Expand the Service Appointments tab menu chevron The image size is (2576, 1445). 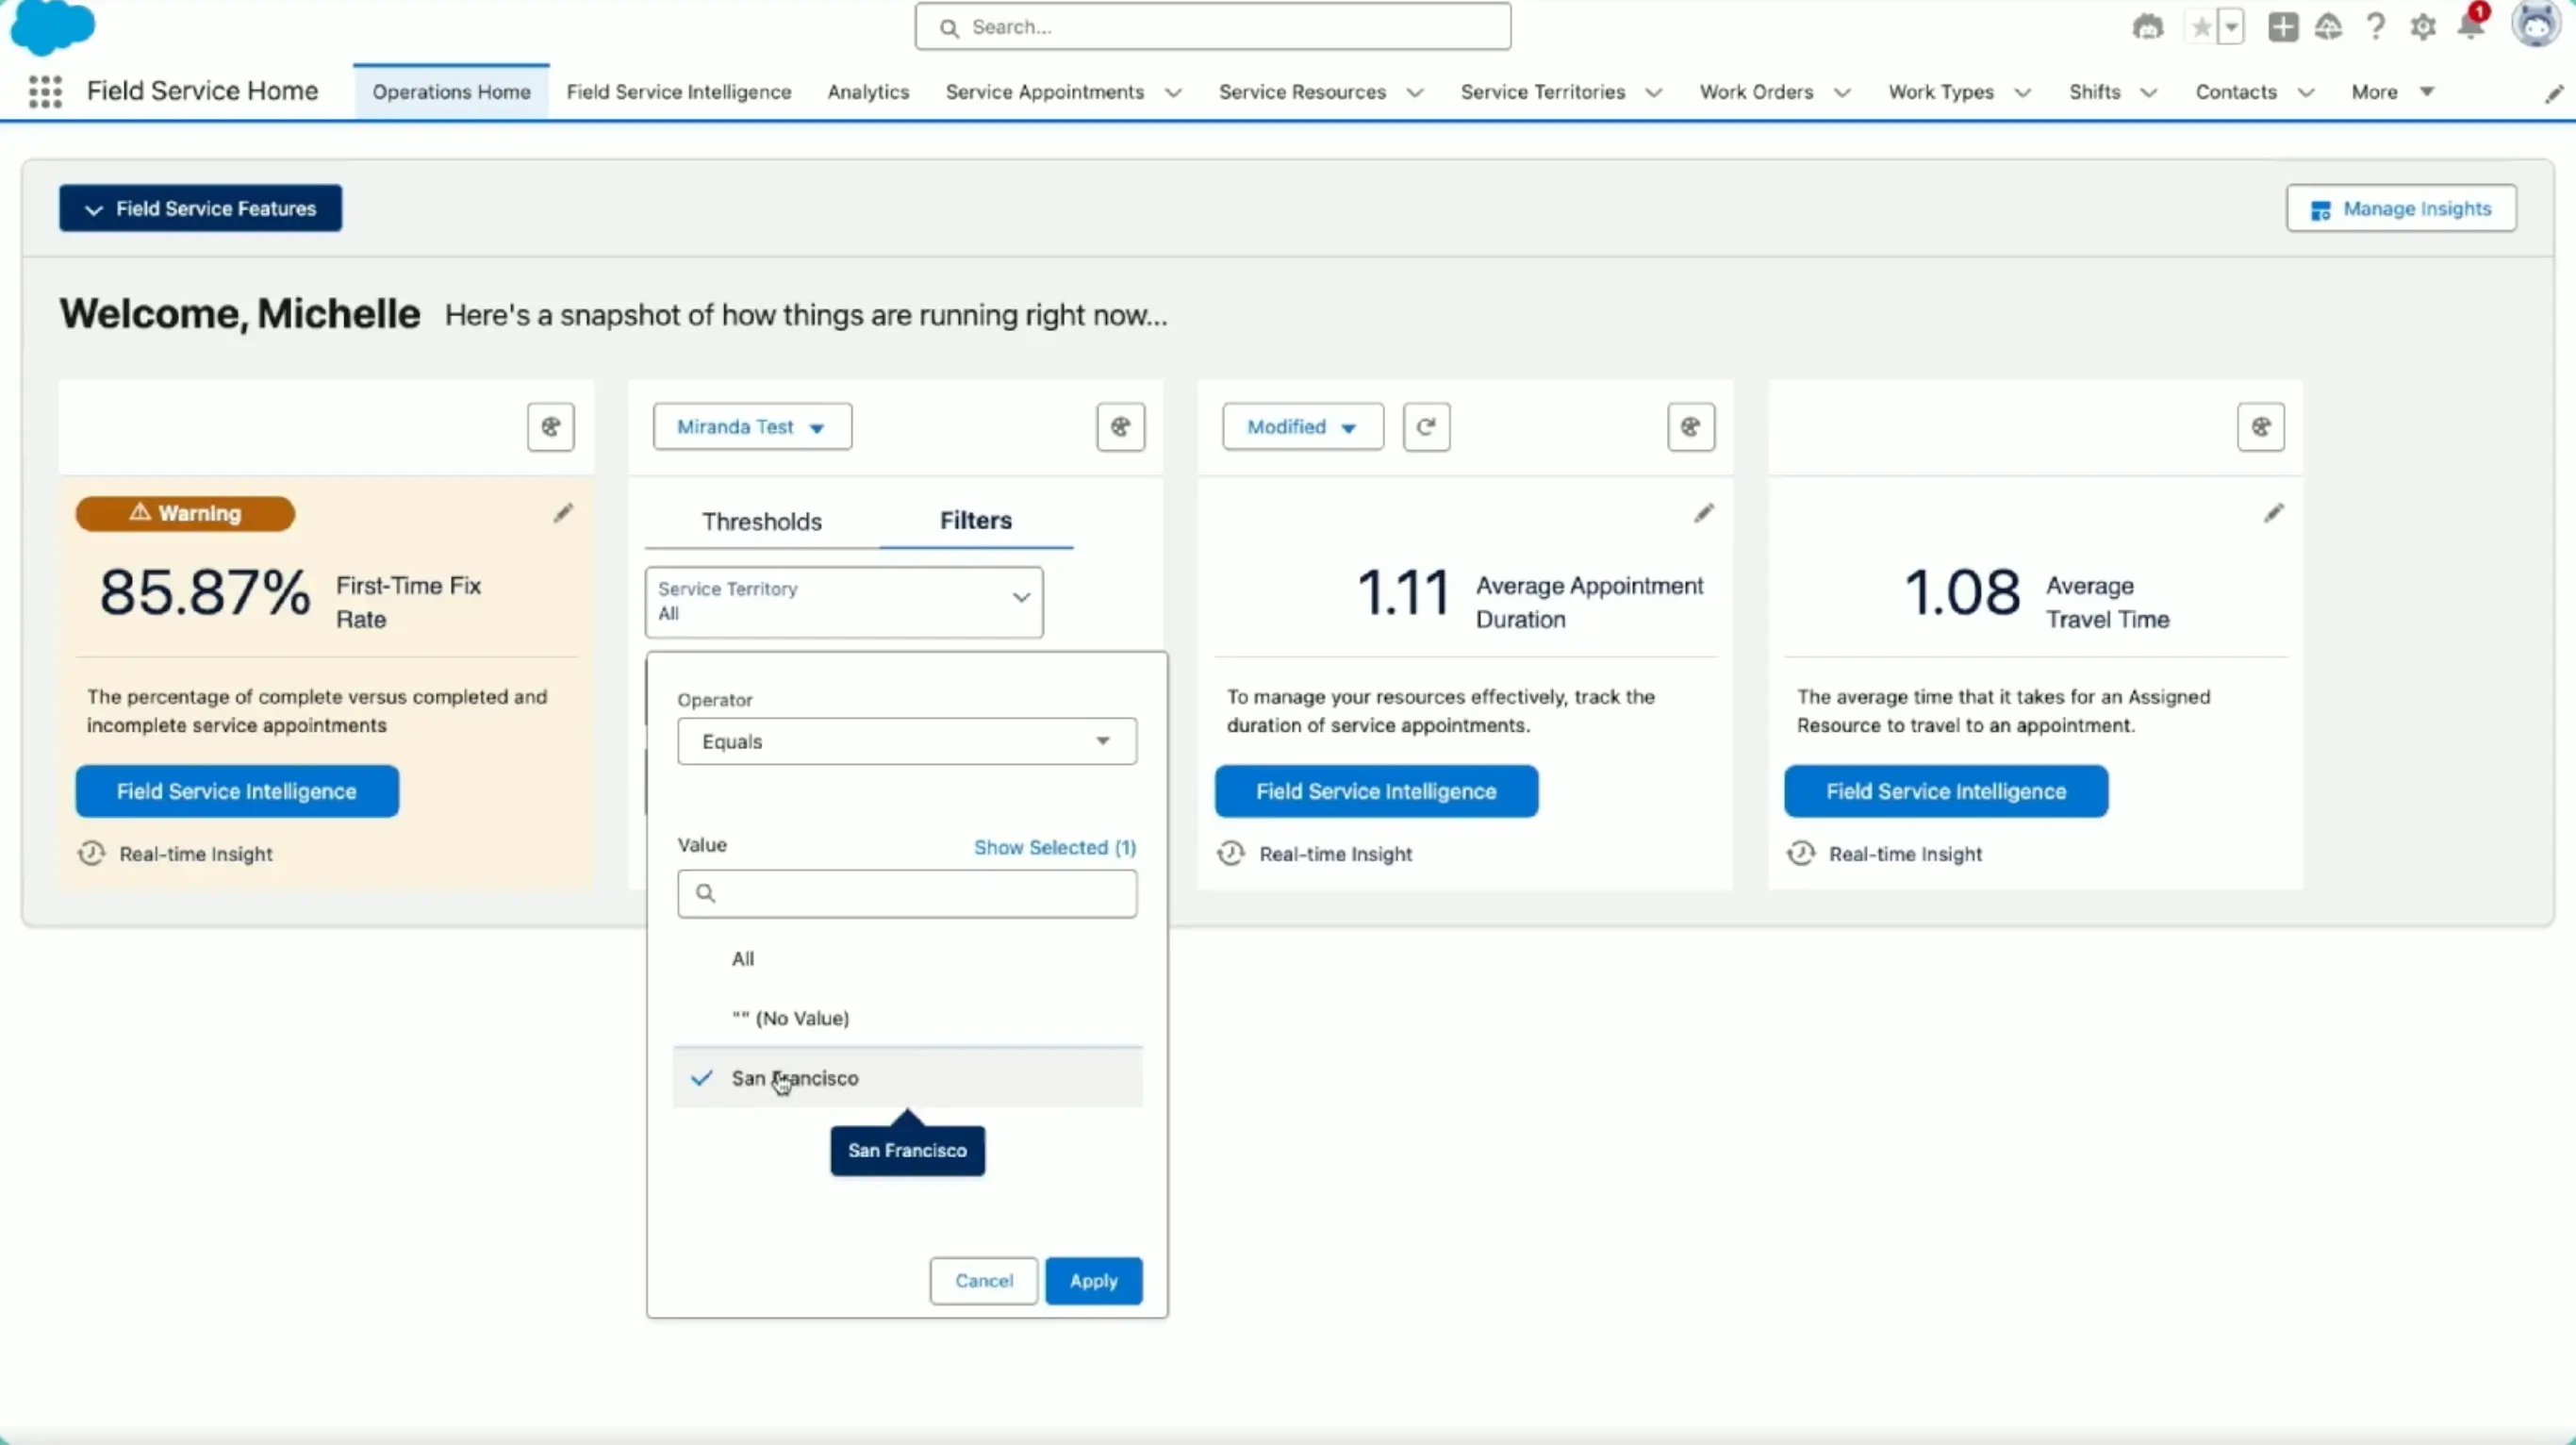[1174, 93]
